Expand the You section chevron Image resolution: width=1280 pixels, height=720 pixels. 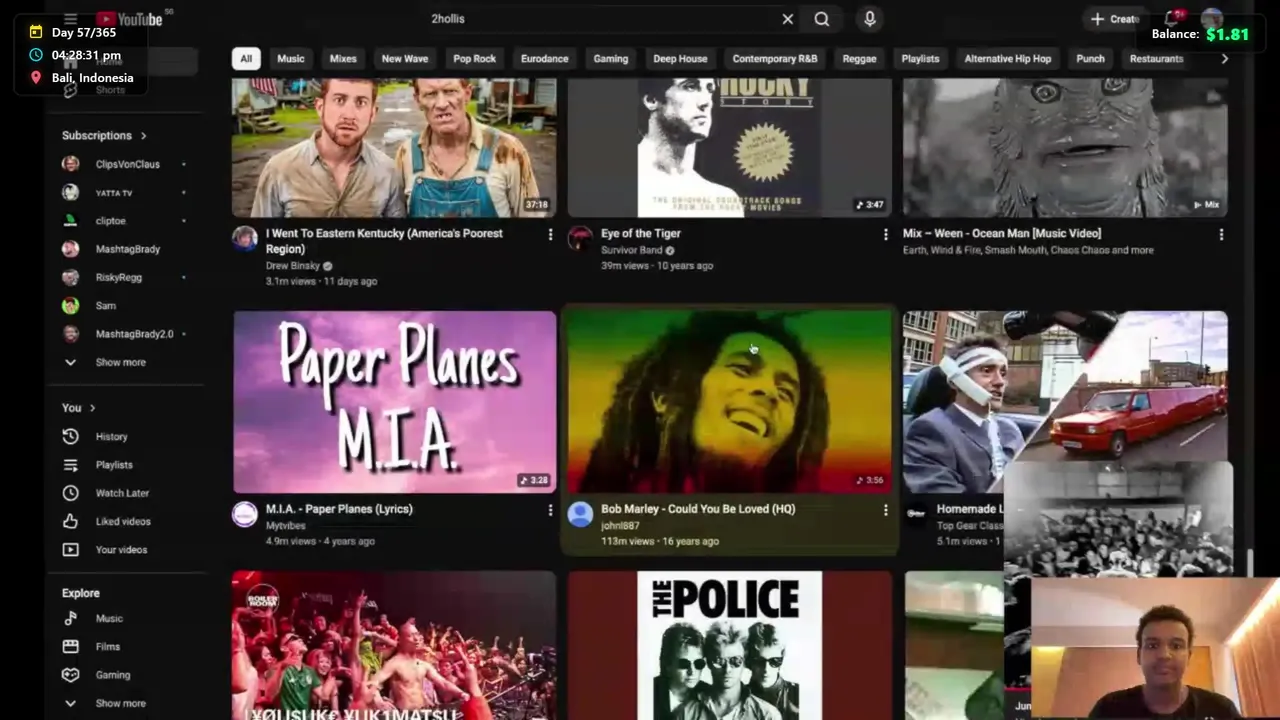pyautogui.click(x=92, y=408)
